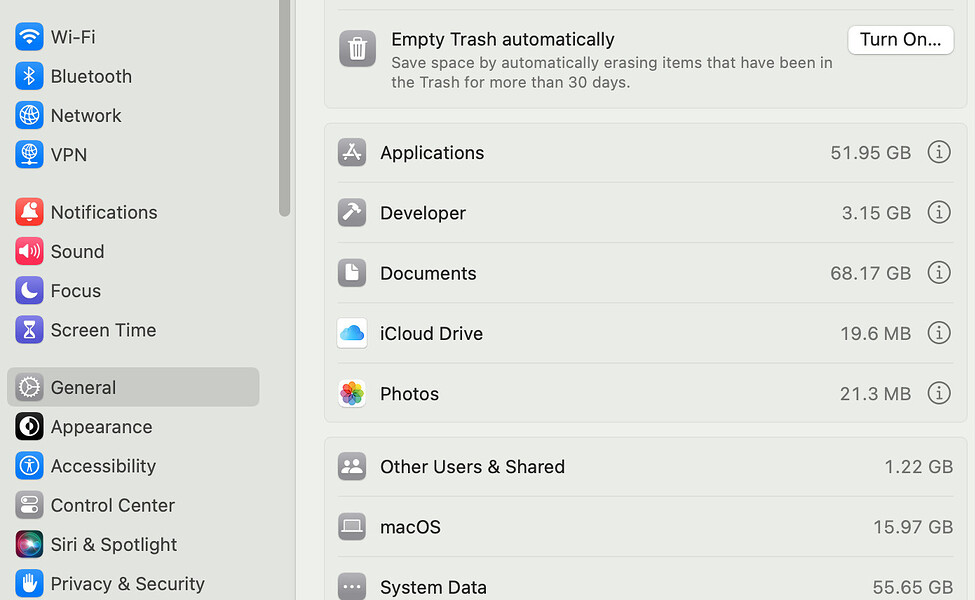The height and width of the screenshot is (600, 975).
Task: Open the VPN globe icon
Action: click(x=29, y=154)
